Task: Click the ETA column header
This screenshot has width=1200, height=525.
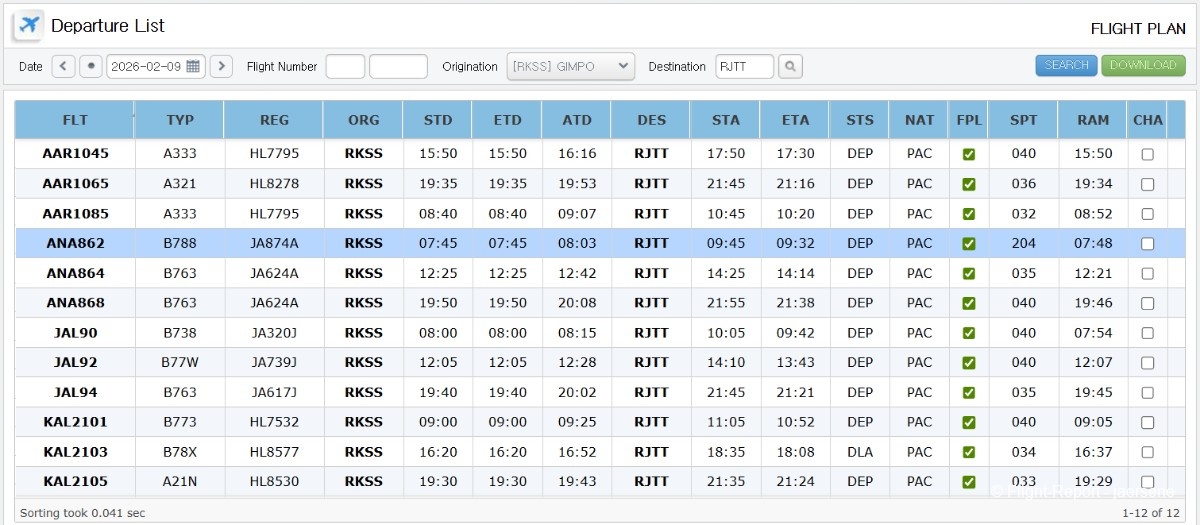Action: pyautogui.click(x=795, y=120)
